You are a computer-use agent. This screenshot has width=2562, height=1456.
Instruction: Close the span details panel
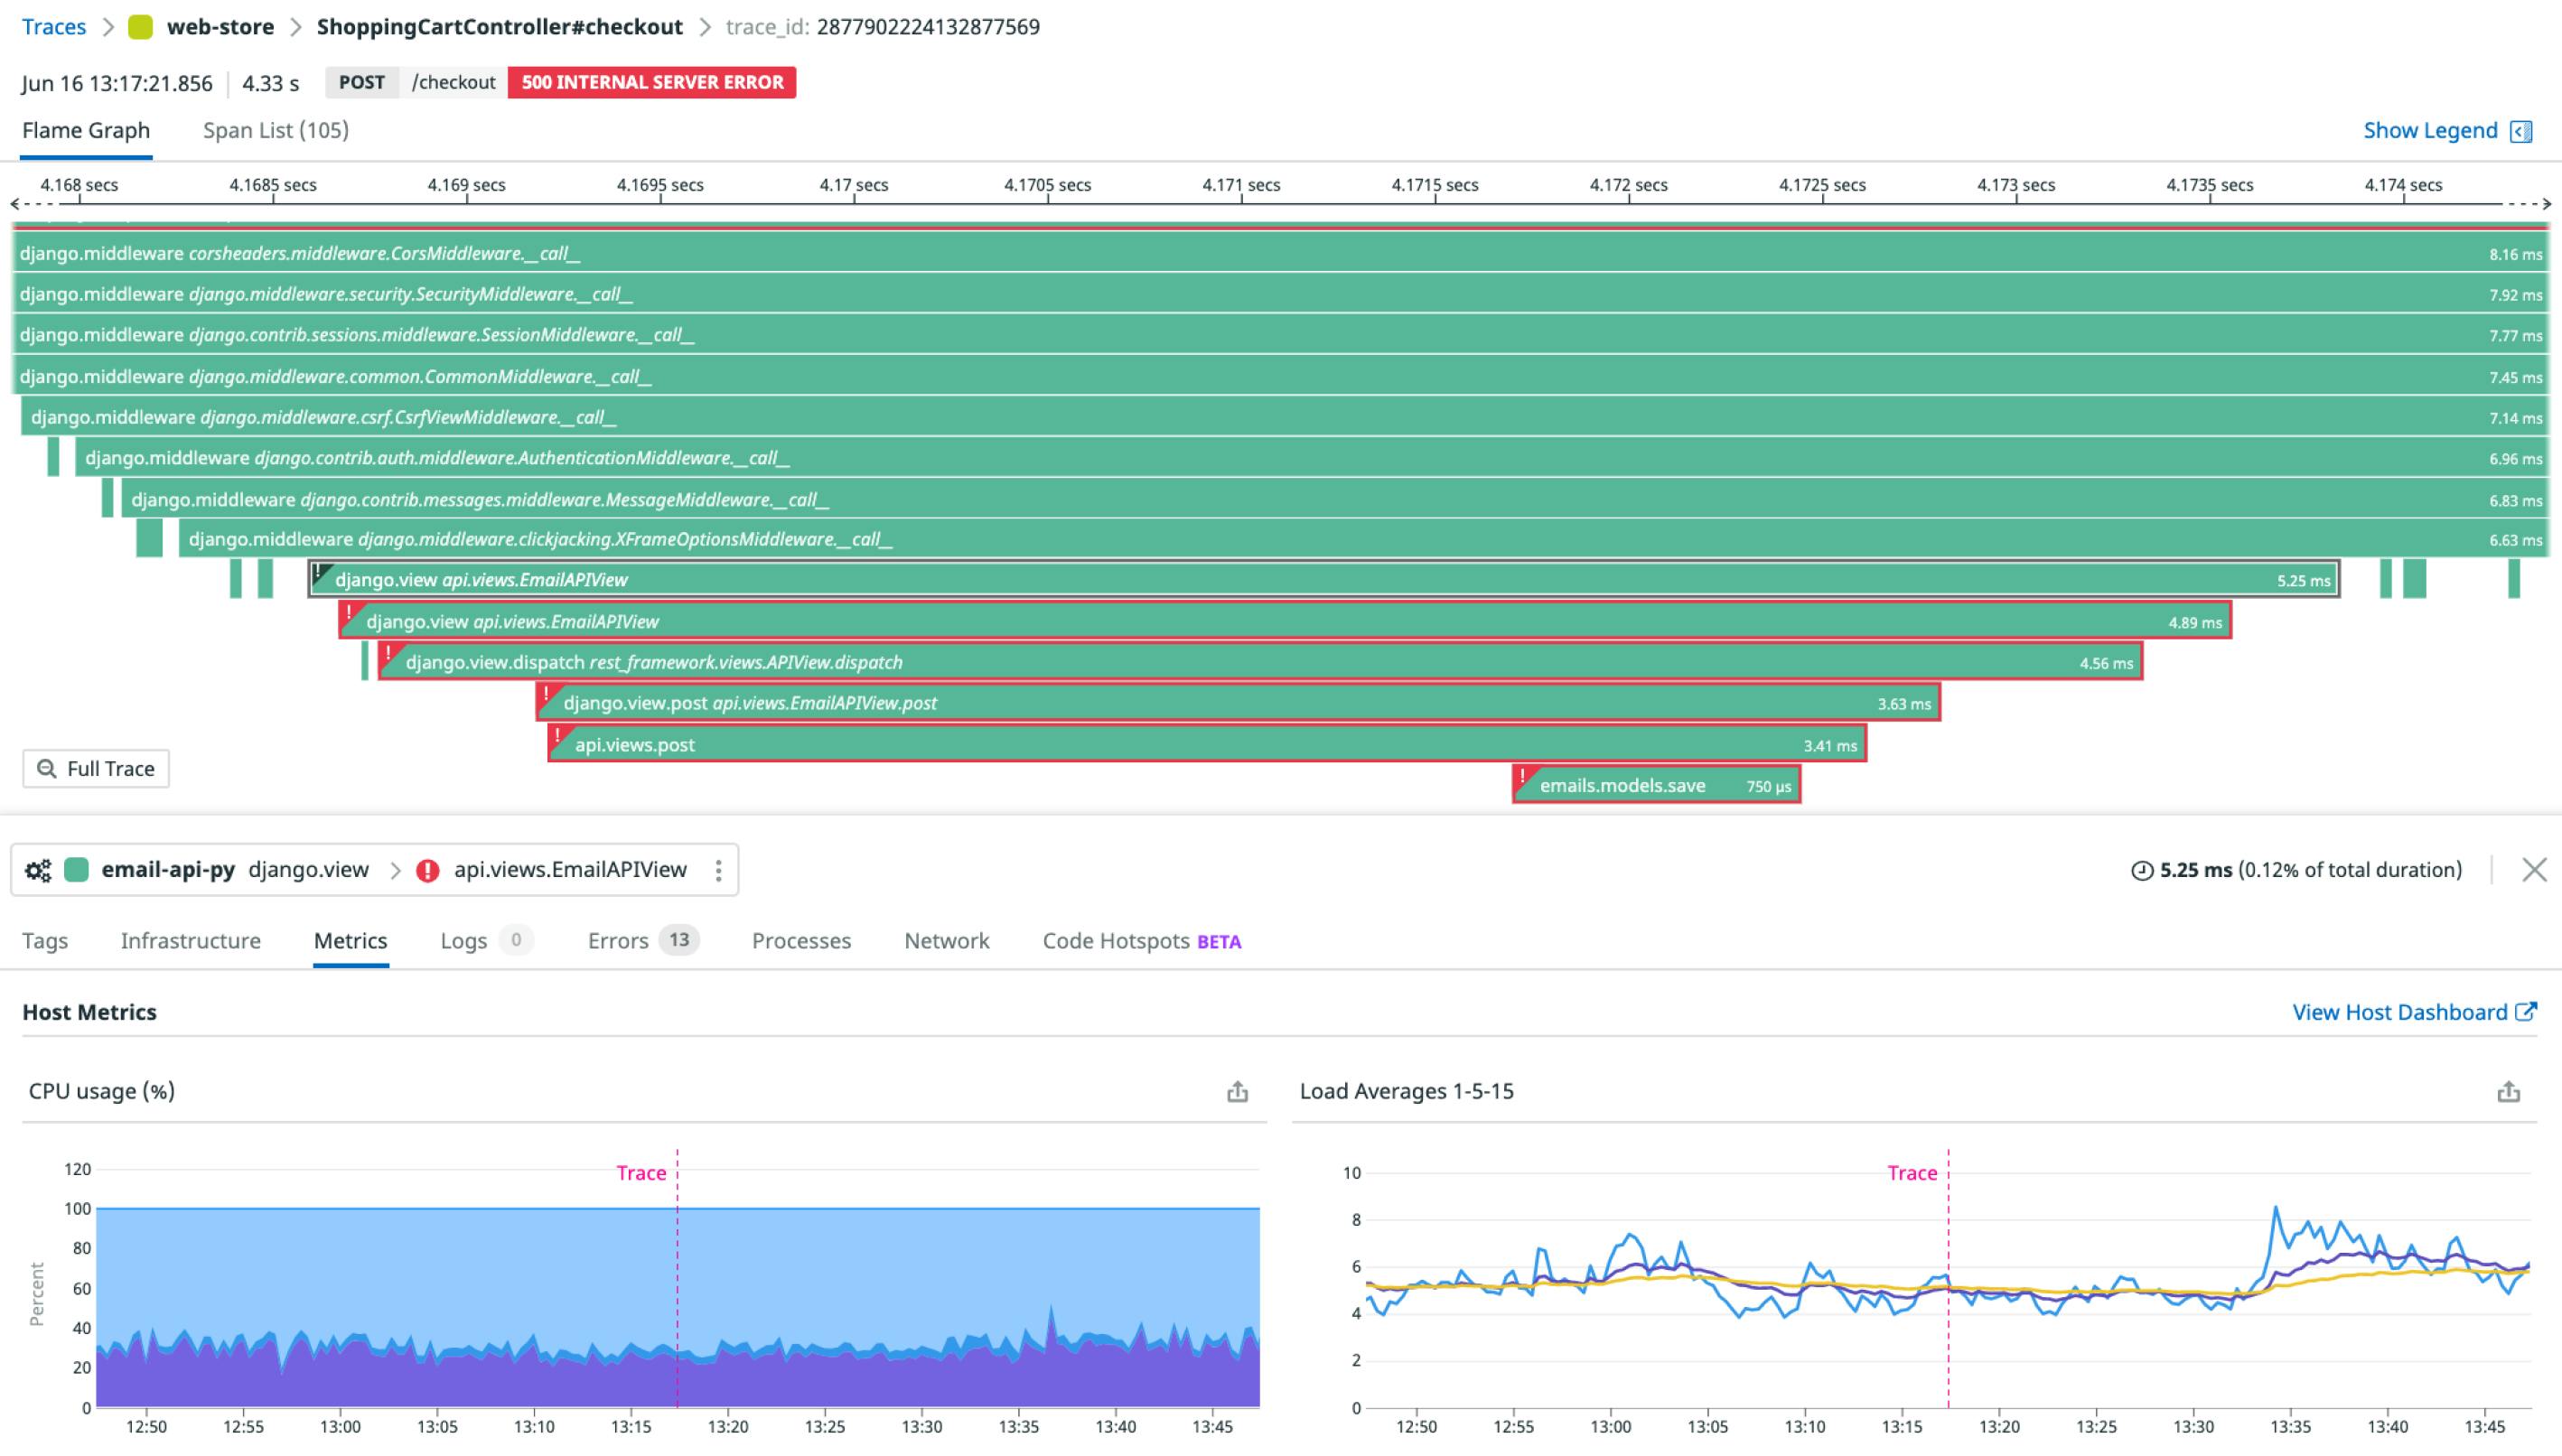[x=2534, y=870]
